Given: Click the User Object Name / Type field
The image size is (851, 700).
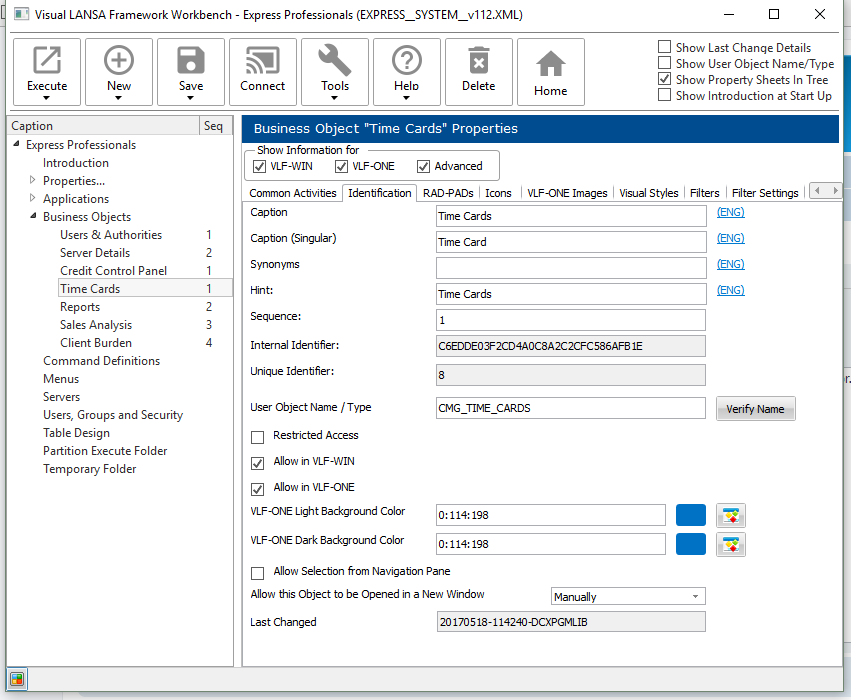Looking at the screenshot, I should 571,408.
